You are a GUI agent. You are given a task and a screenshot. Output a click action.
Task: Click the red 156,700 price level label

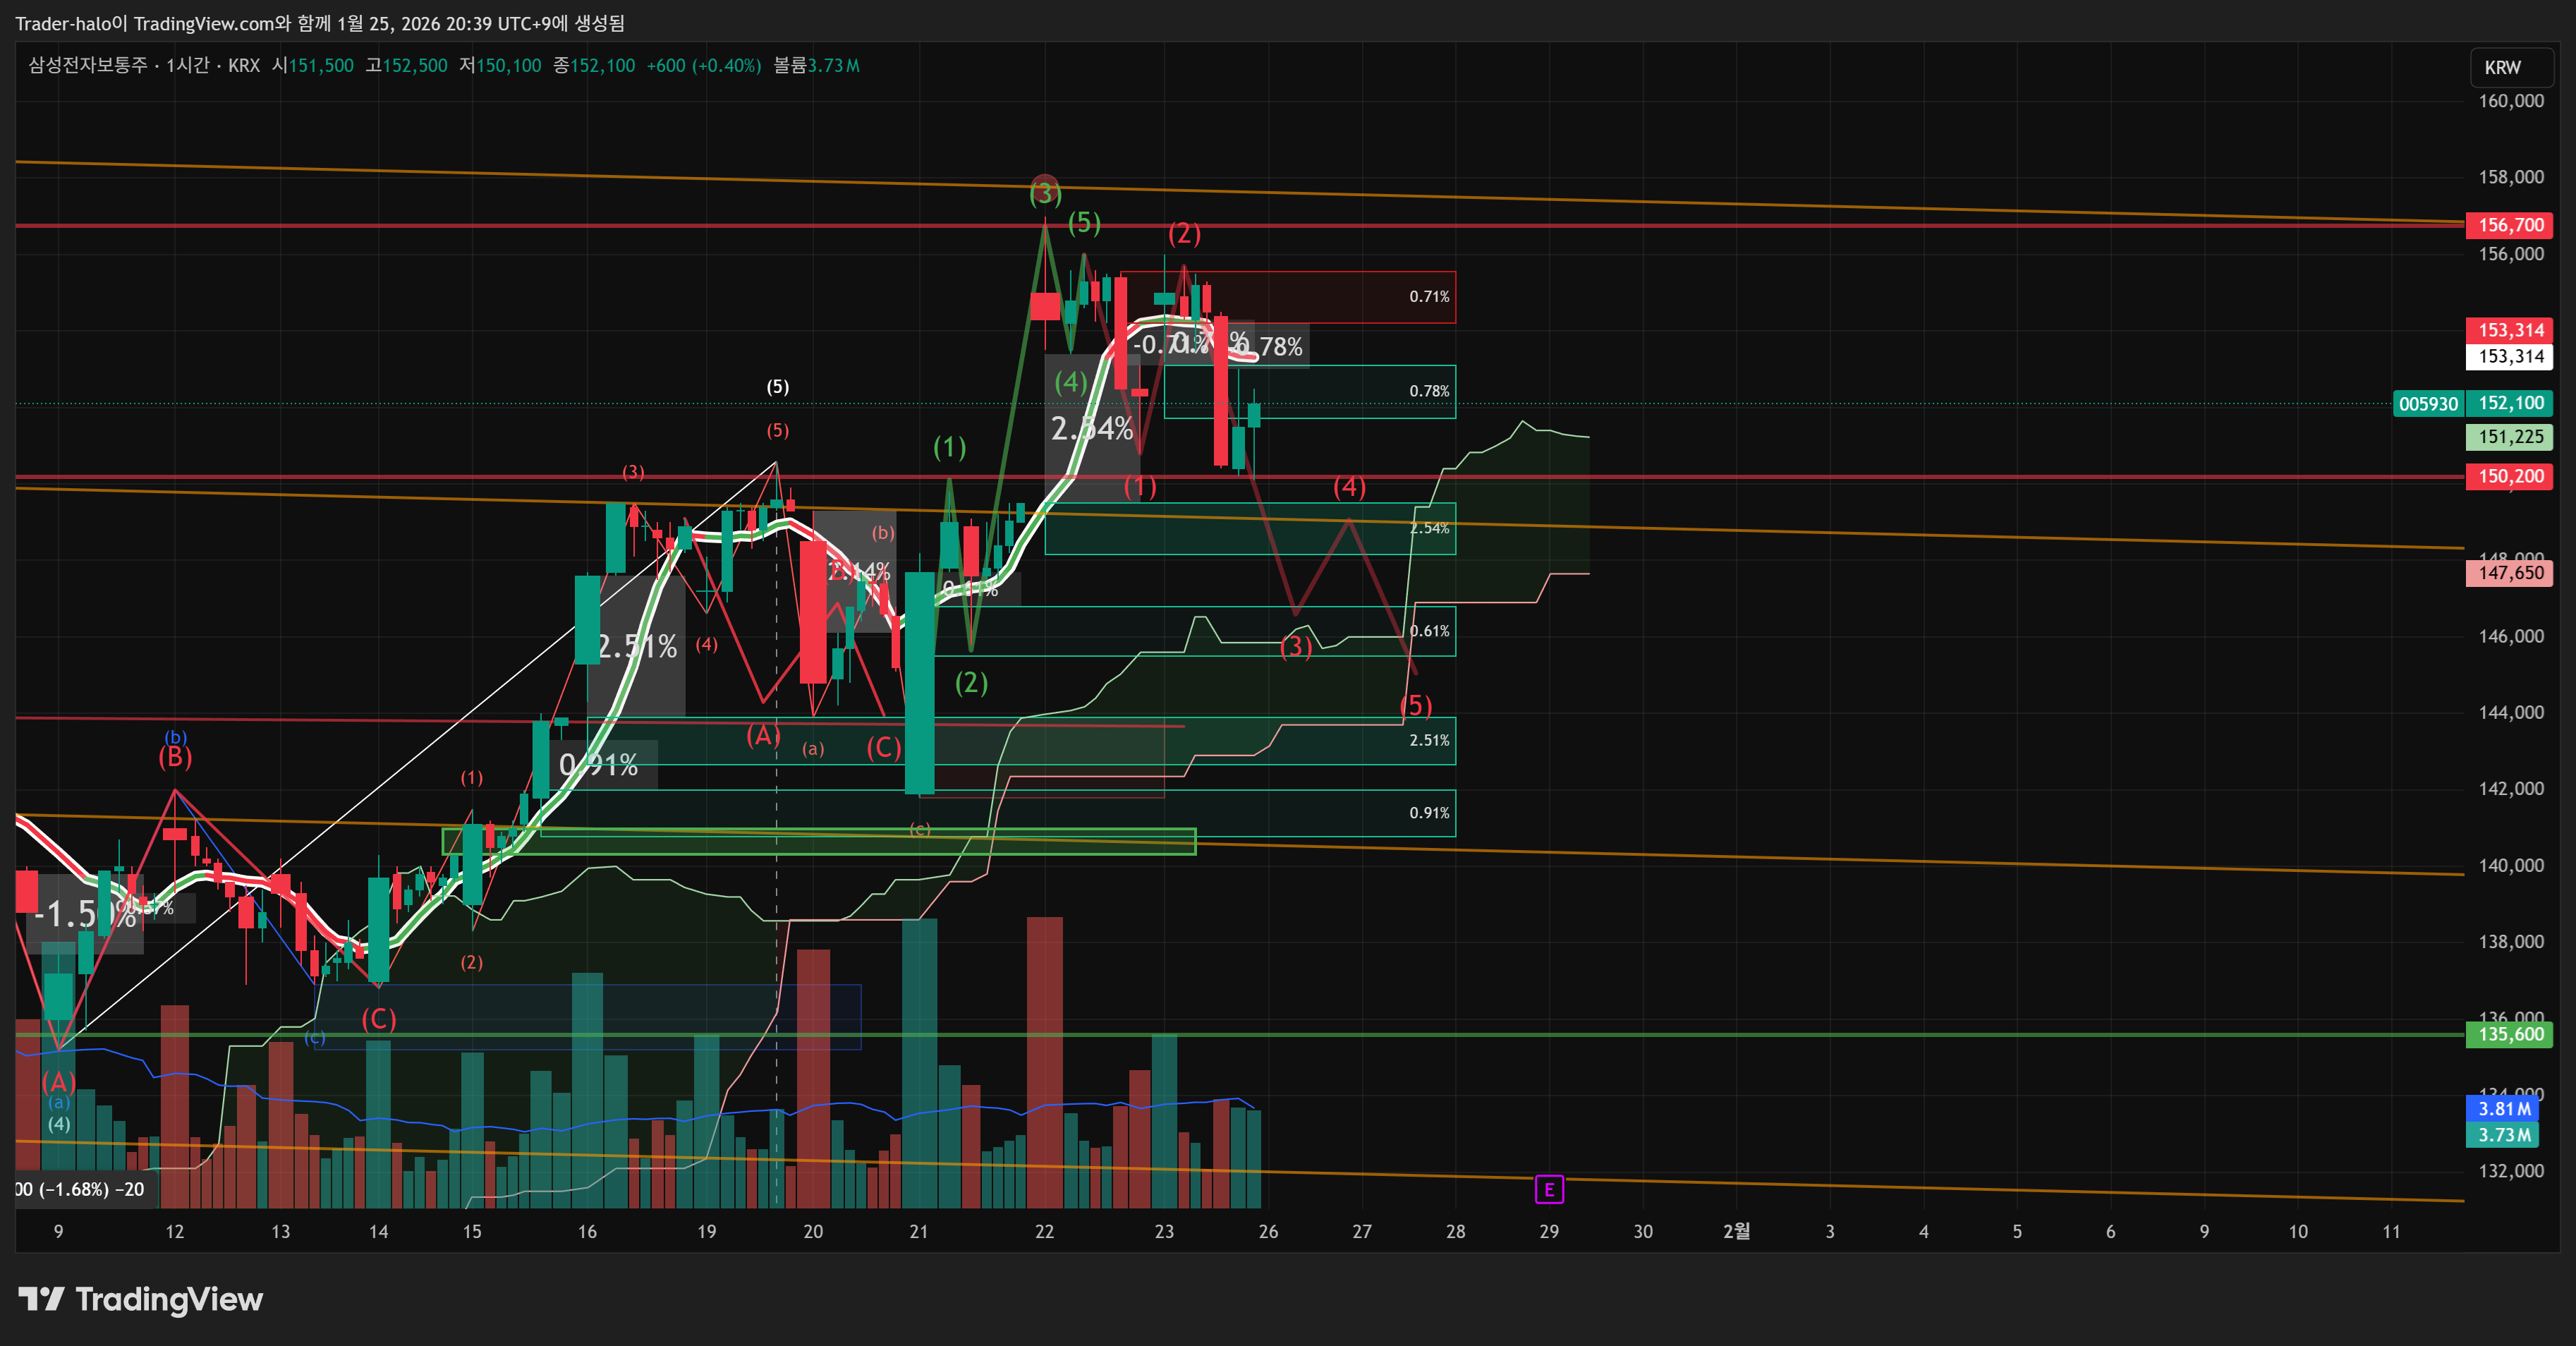coord(2510,225)
